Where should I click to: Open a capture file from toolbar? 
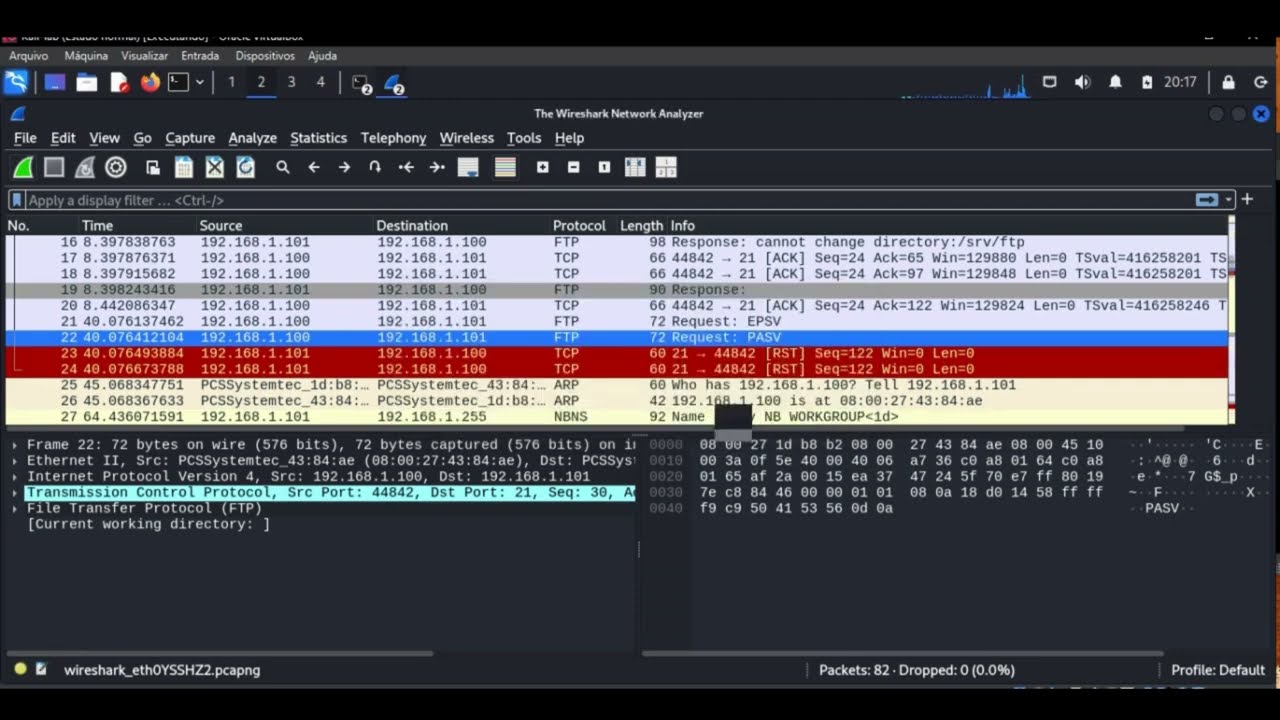click(x=153, y=168)
